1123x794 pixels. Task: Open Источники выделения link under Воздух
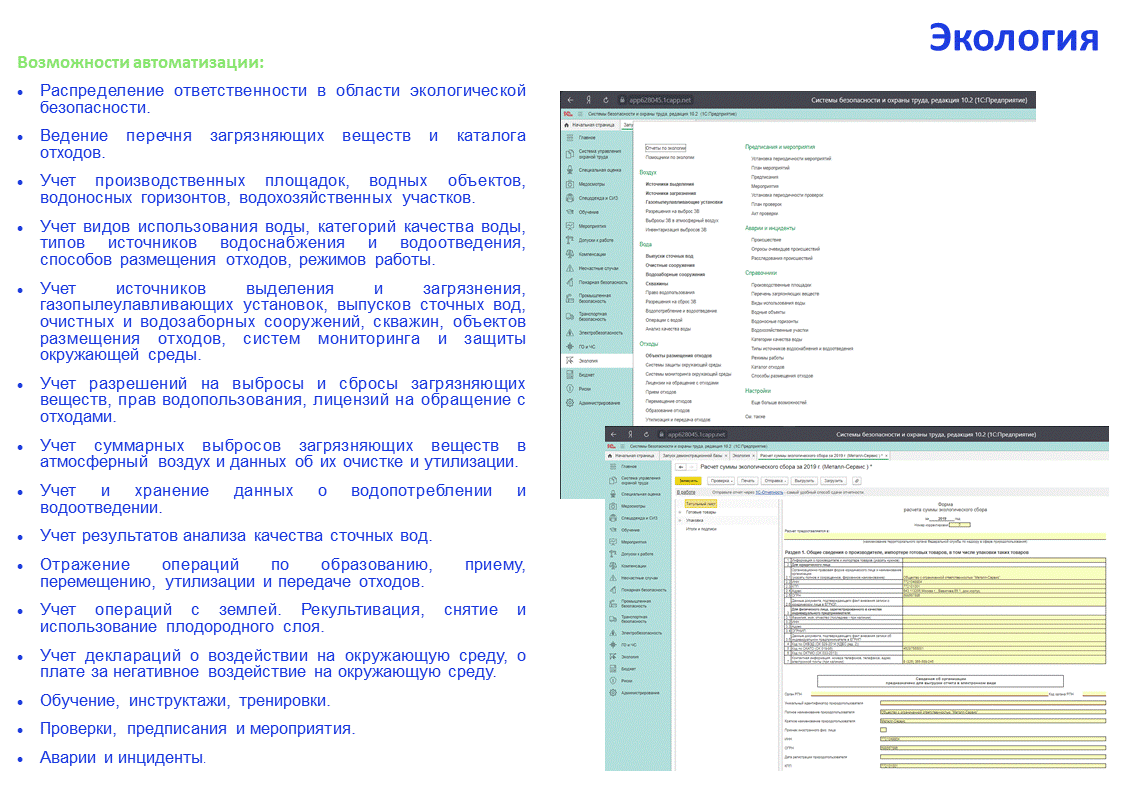point(670,184)
